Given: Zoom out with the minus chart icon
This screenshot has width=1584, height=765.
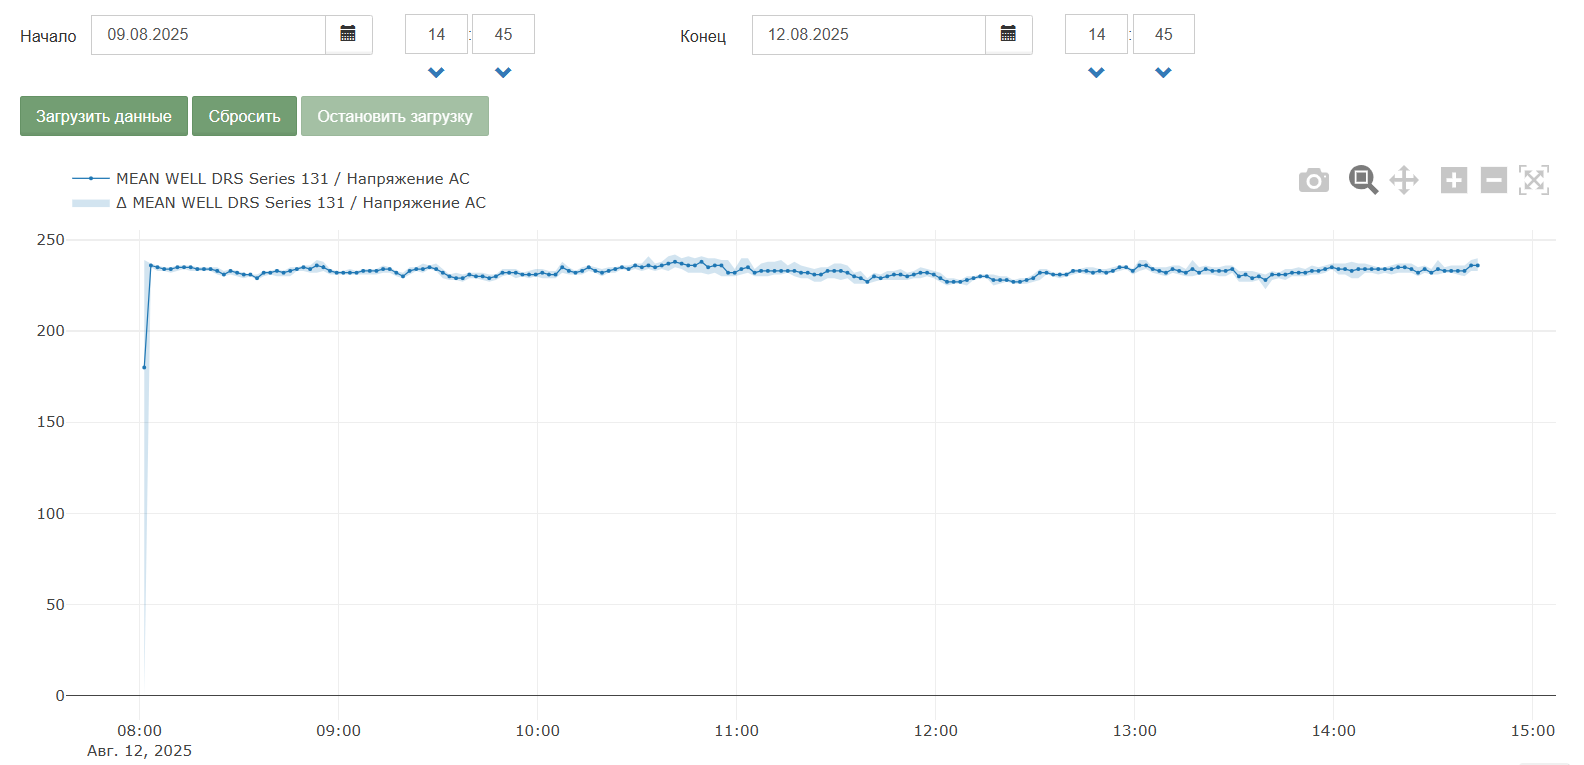Looking at the screenshot, I should click(1493, 180).
